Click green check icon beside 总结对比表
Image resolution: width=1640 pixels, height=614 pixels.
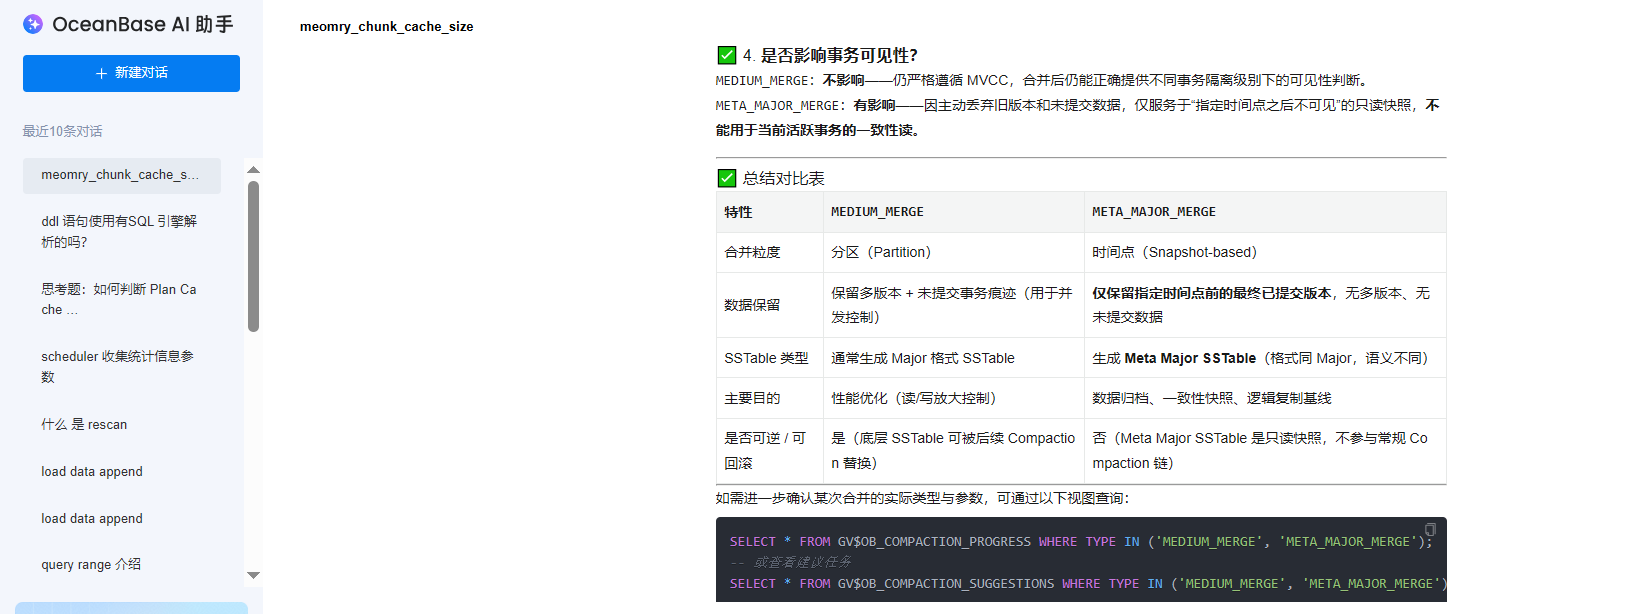[x=727, y=178]
